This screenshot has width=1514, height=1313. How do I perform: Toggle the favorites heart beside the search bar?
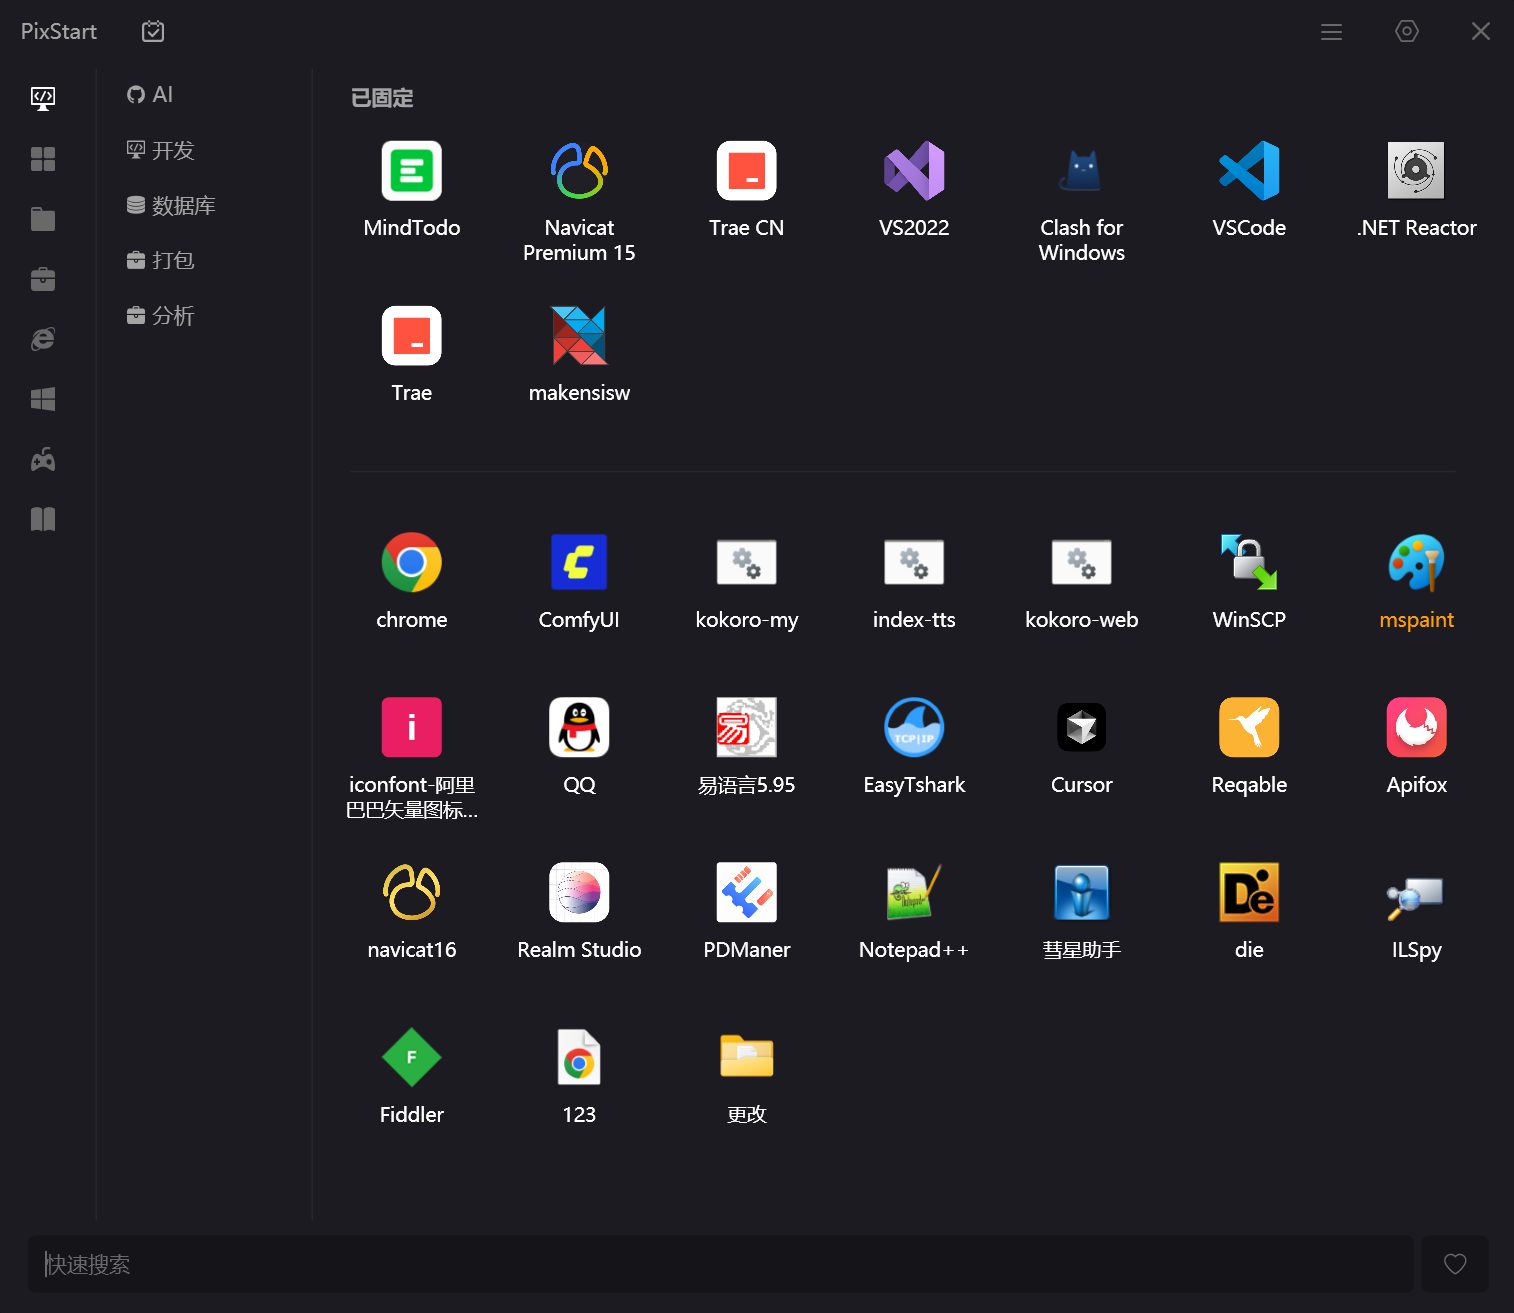tap(1455, 1264)
